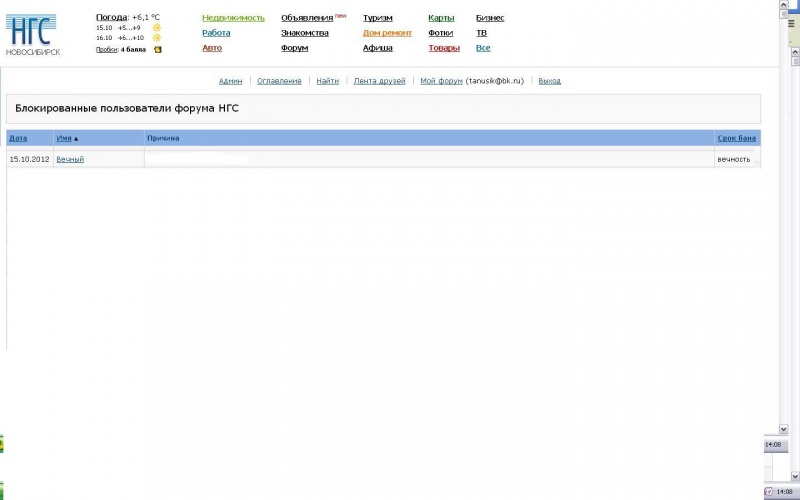Screen dimensions: 800x500
Task: Open the Пробки traffic link
Action: point(107,49)
